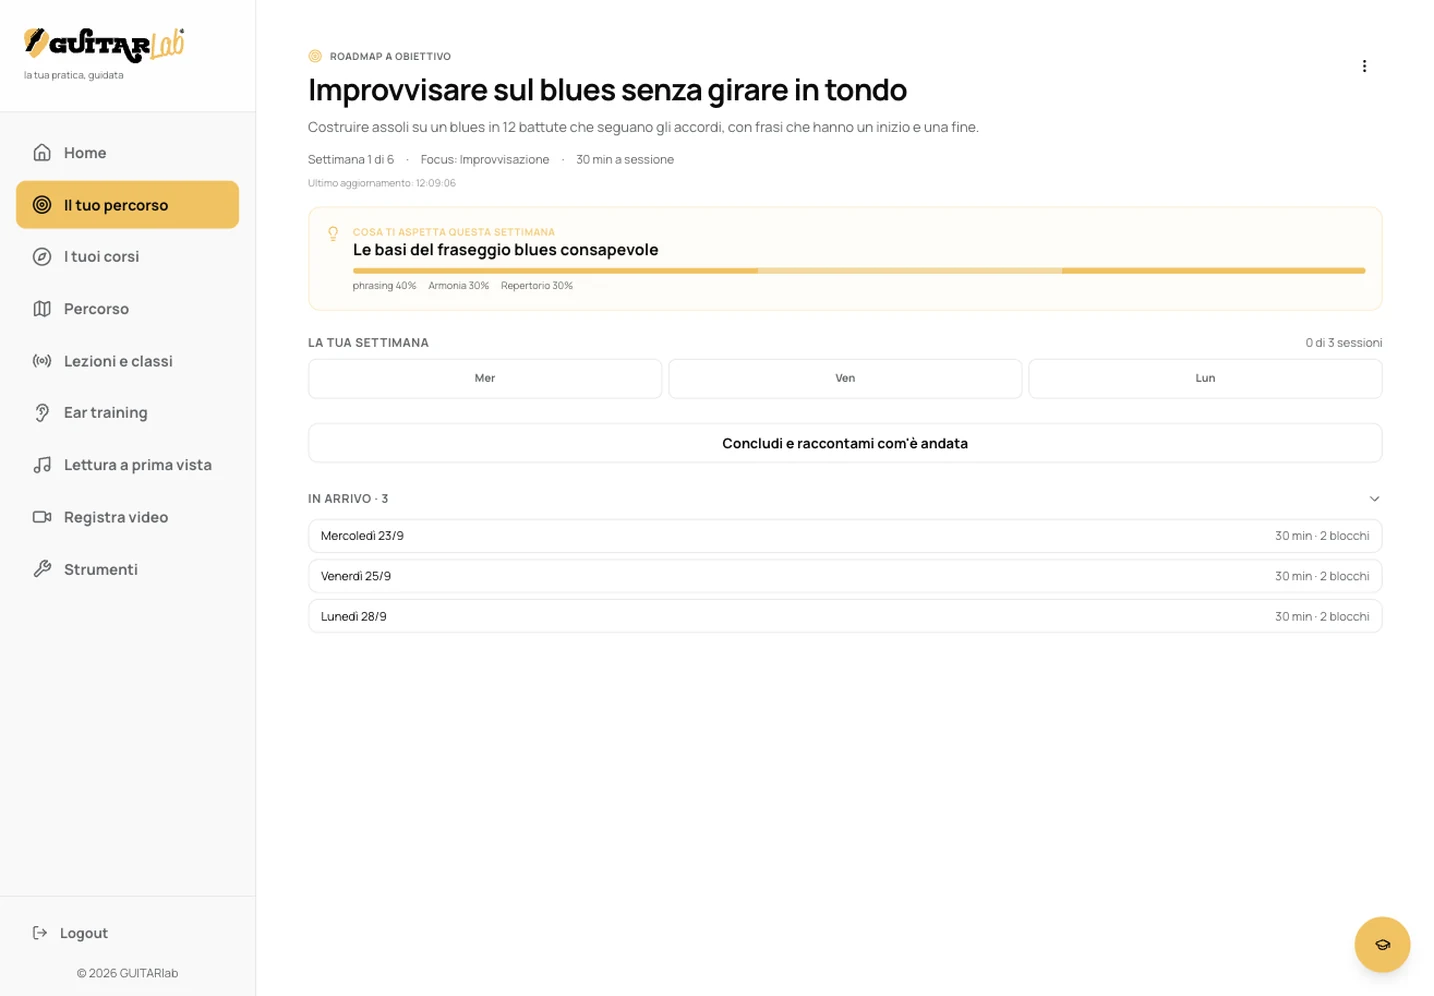Image resolution: width=1434 pixels, height=996 pixels.
Task: Click the Repertorio 30% label
Action: pyautogui.click(x=537, y=286)
